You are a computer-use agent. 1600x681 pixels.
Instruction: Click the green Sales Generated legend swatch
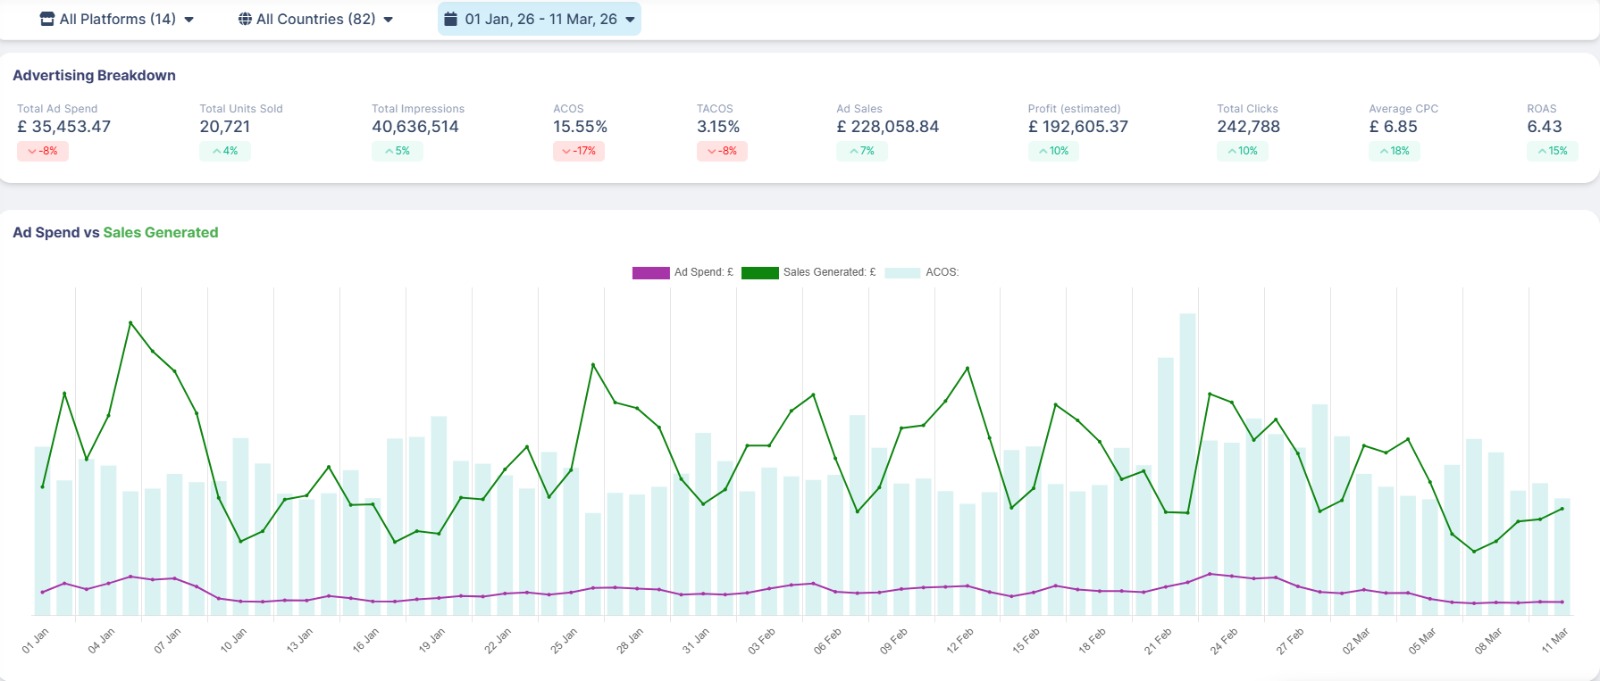[x=759, y=272]
